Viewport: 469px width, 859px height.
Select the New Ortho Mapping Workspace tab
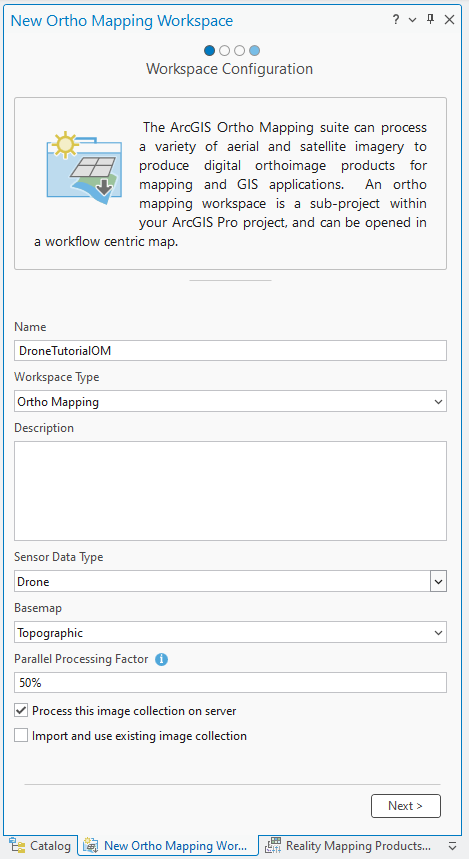pos(169,845)
